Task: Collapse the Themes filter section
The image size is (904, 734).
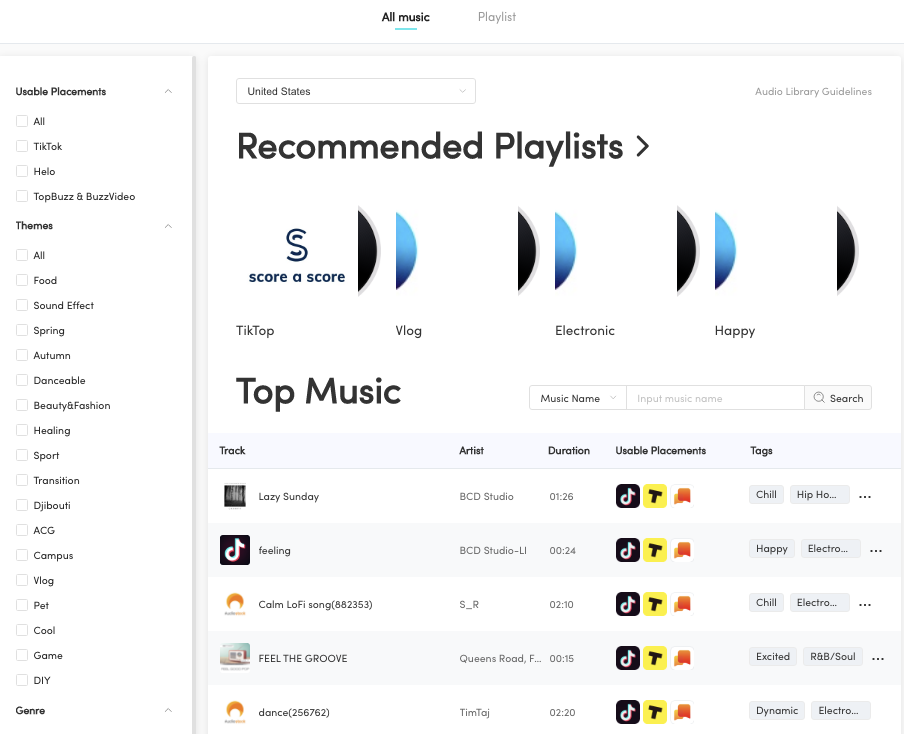Action: 168,225
